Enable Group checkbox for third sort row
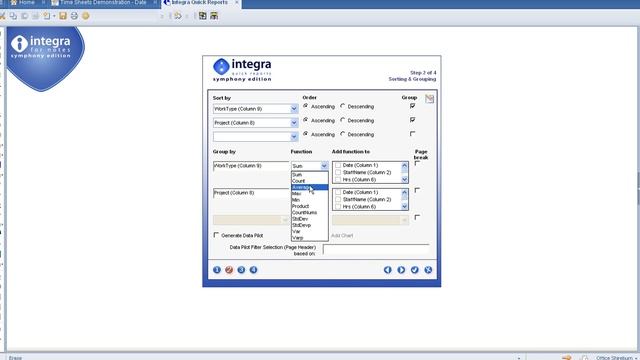640x360 pixels. pos(413,133)
